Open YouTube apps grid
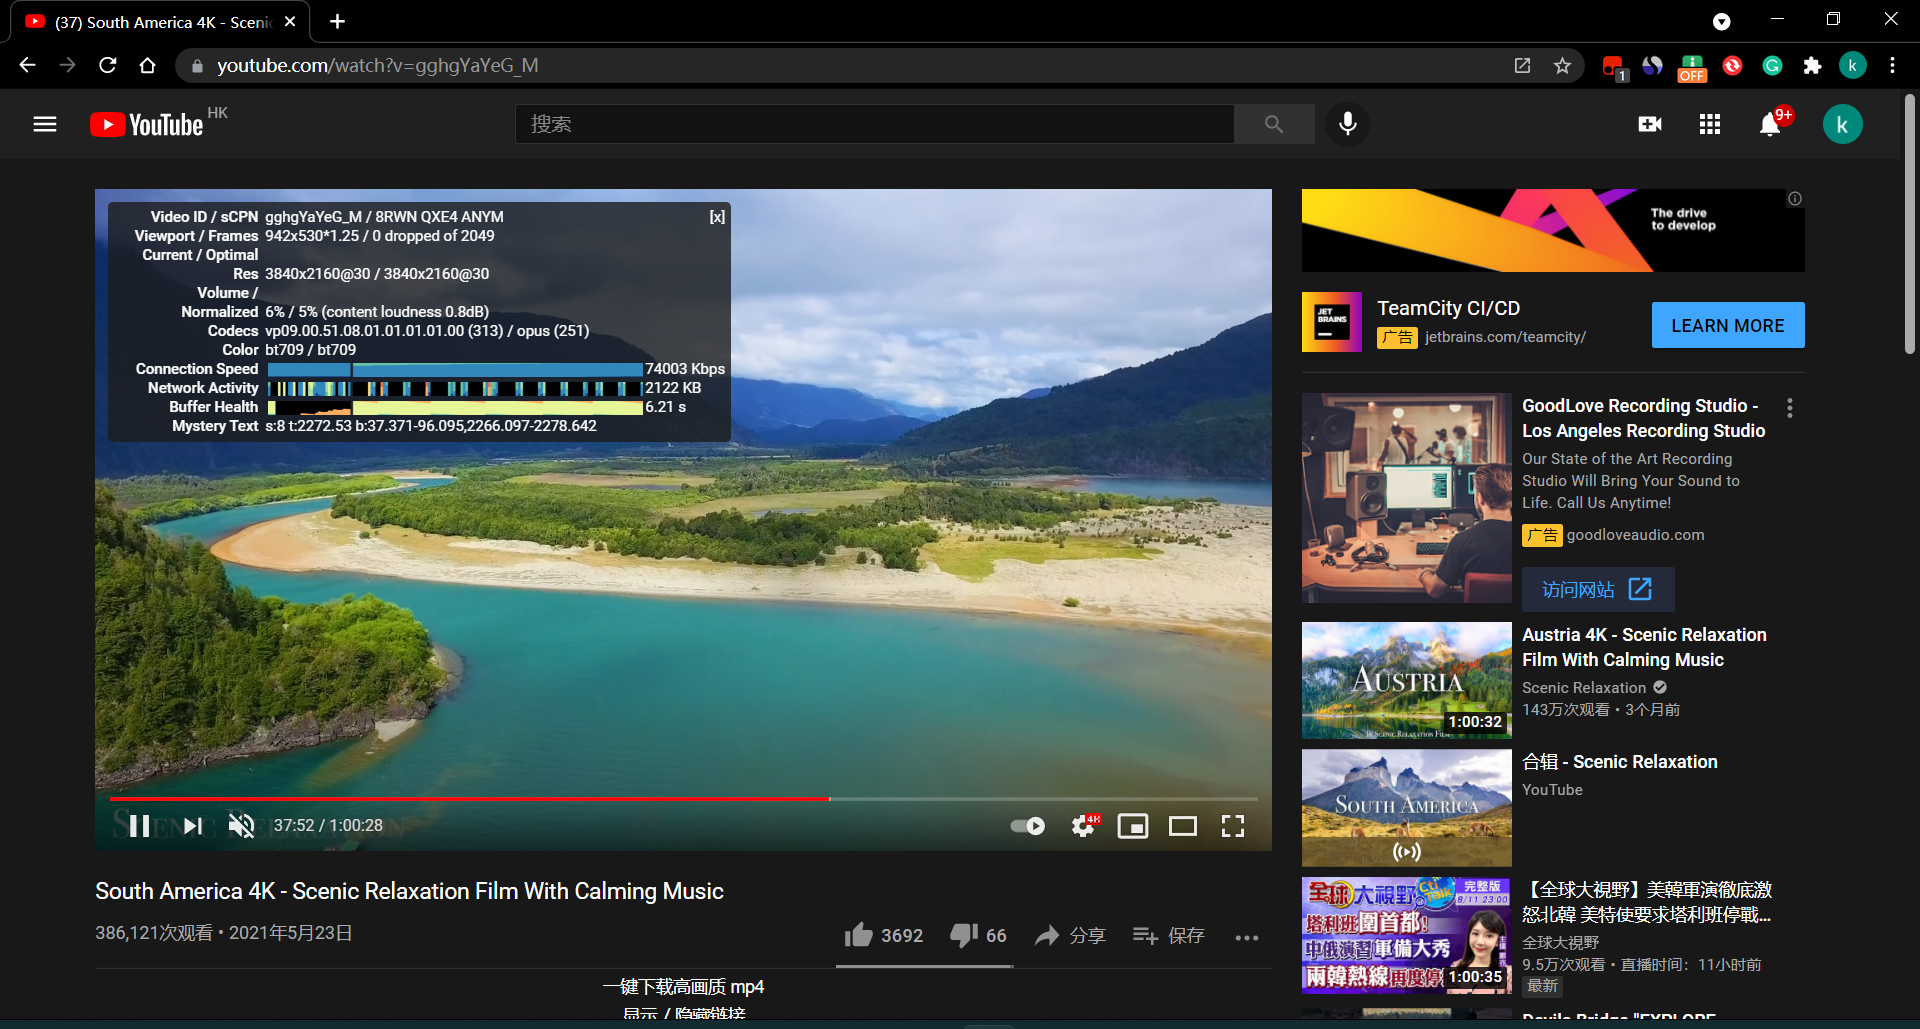 tap(1710, 124)
